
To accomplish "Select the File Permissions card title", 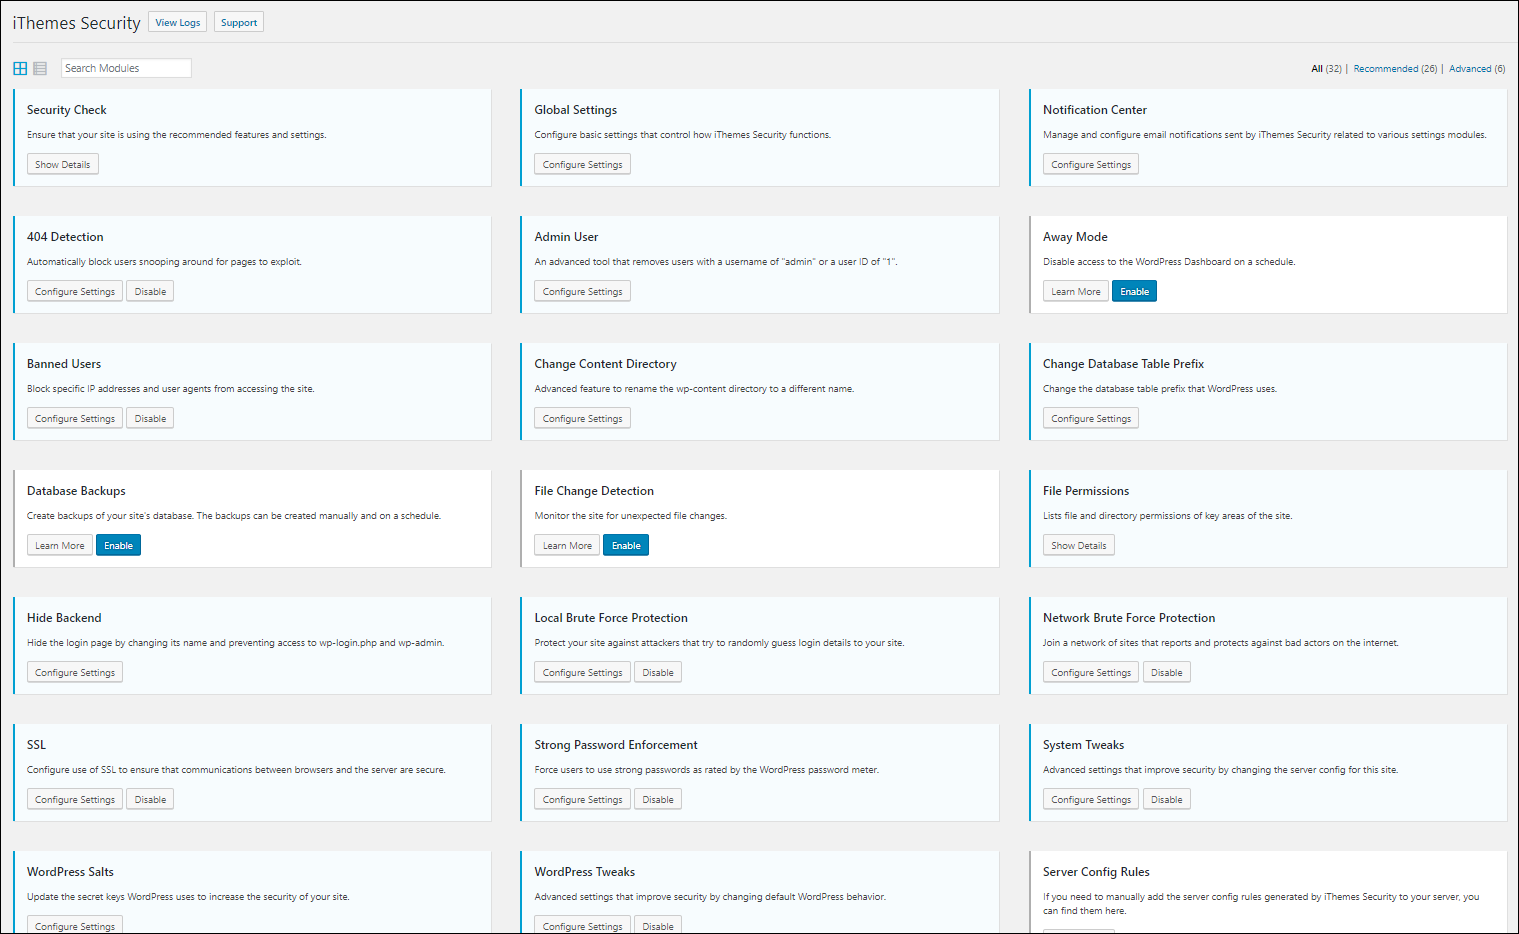I will (x=1086, y=491).
